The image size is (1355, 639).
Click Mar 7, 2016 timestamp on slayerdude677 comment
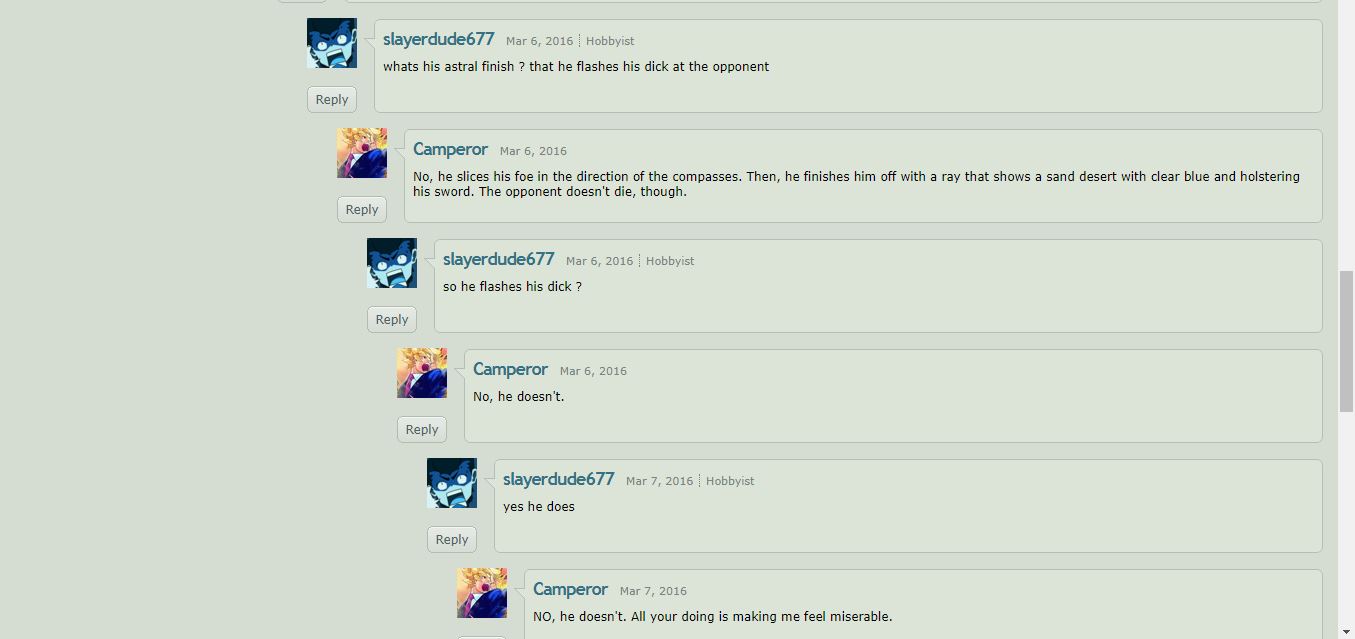(659, 481)
